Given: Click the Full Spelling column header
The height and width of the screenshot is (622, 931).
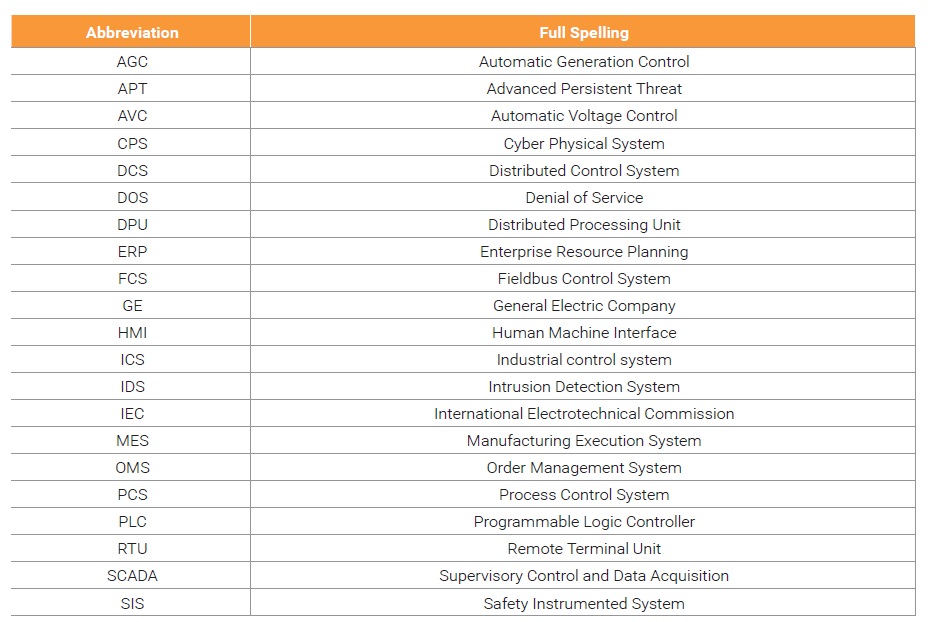Looking at the screenshot, I should point(584,33).
